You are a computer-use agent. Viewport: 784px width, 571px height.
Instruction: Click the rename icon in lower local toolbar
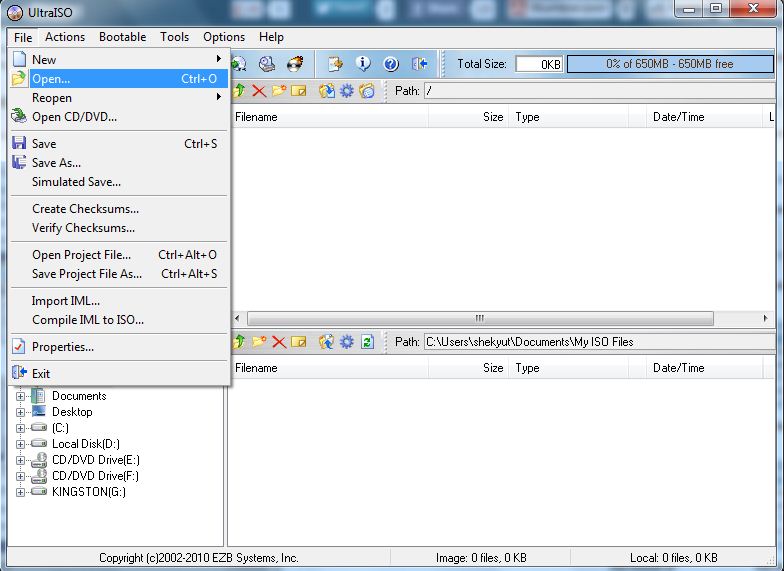click(298, 342)
